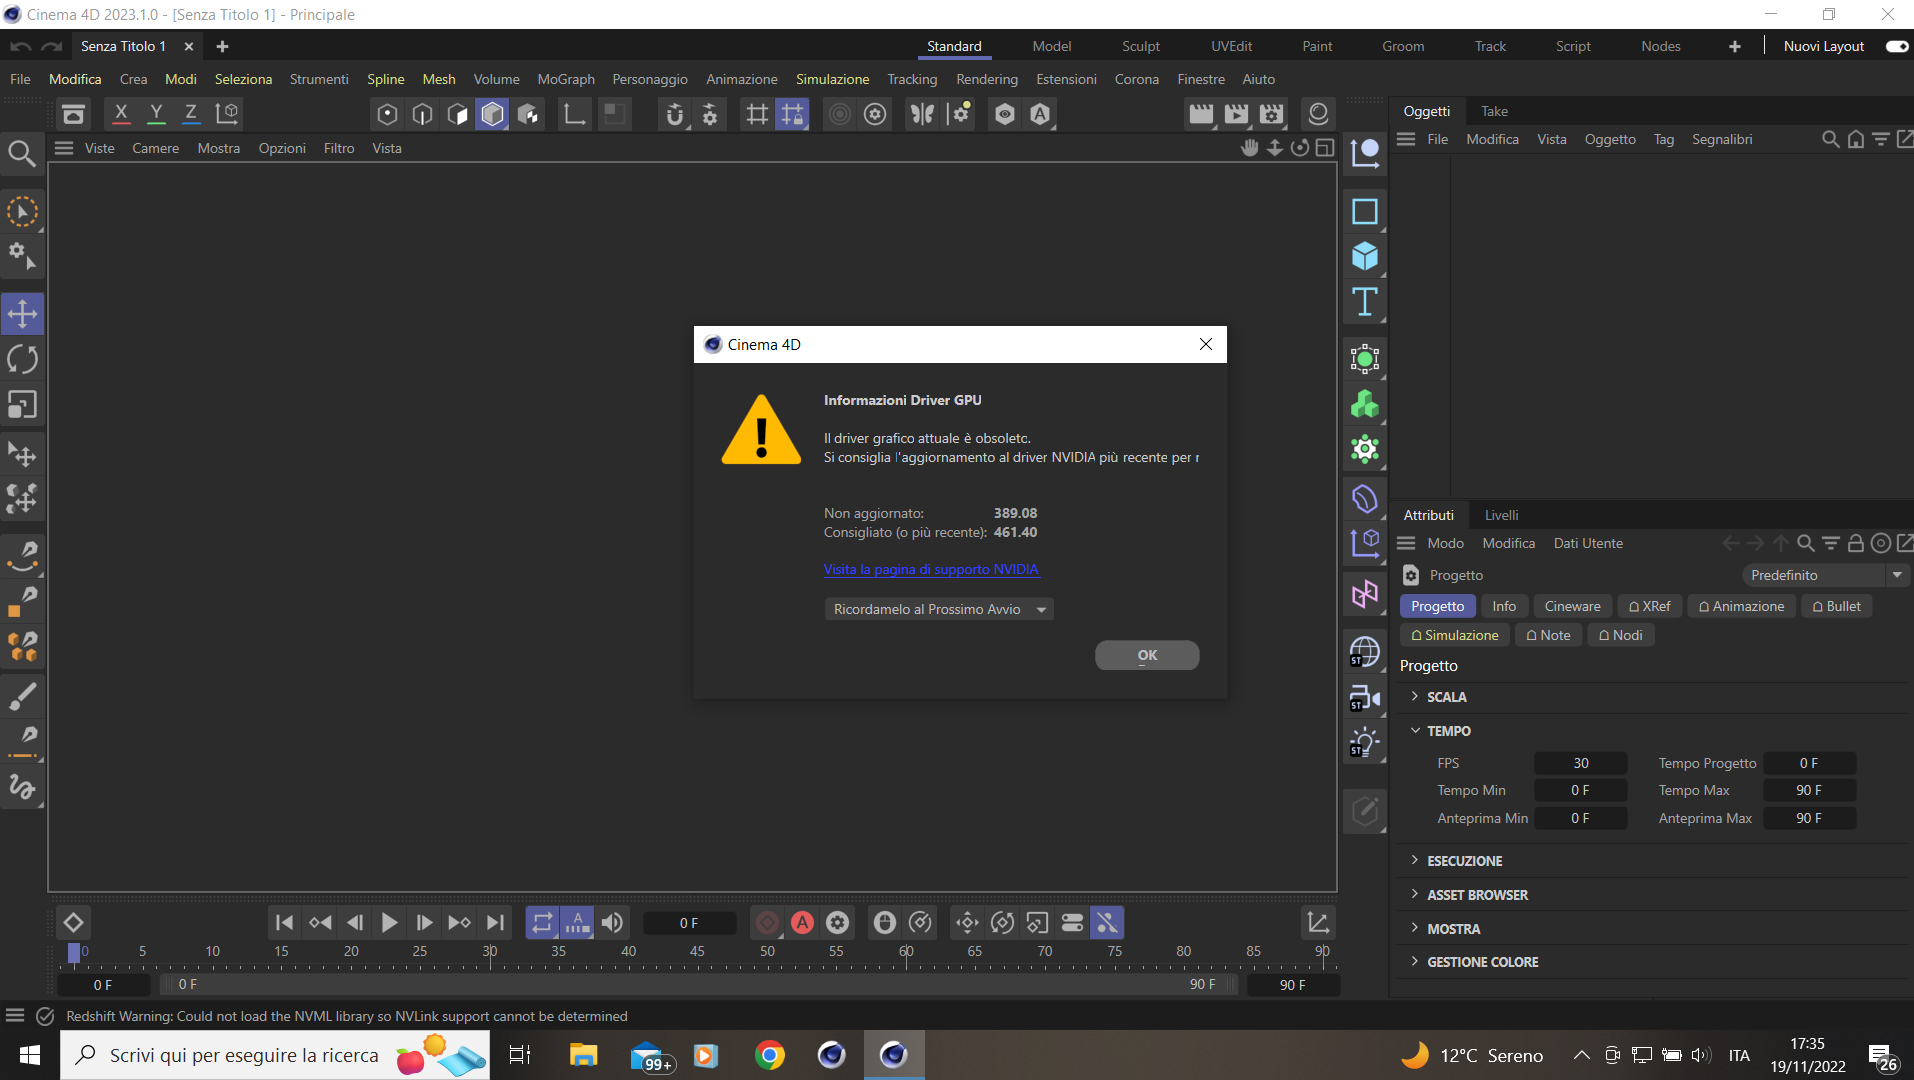Collapse the TEMPO section
The image size is (1914, 1080).
click(1448, 731)
